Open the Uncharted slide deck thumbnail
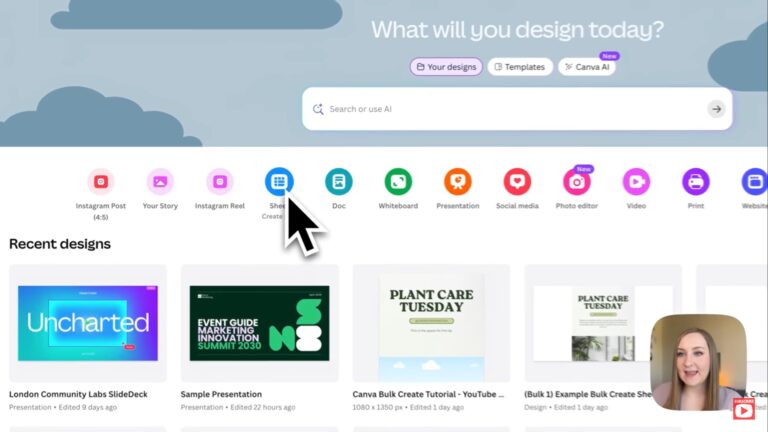768x432 pixels. [88, 323]
